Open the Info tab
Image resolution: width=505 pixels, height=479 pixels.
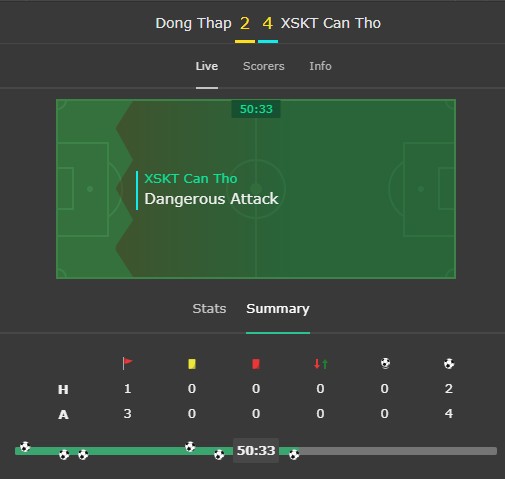[x=320, y=66]
